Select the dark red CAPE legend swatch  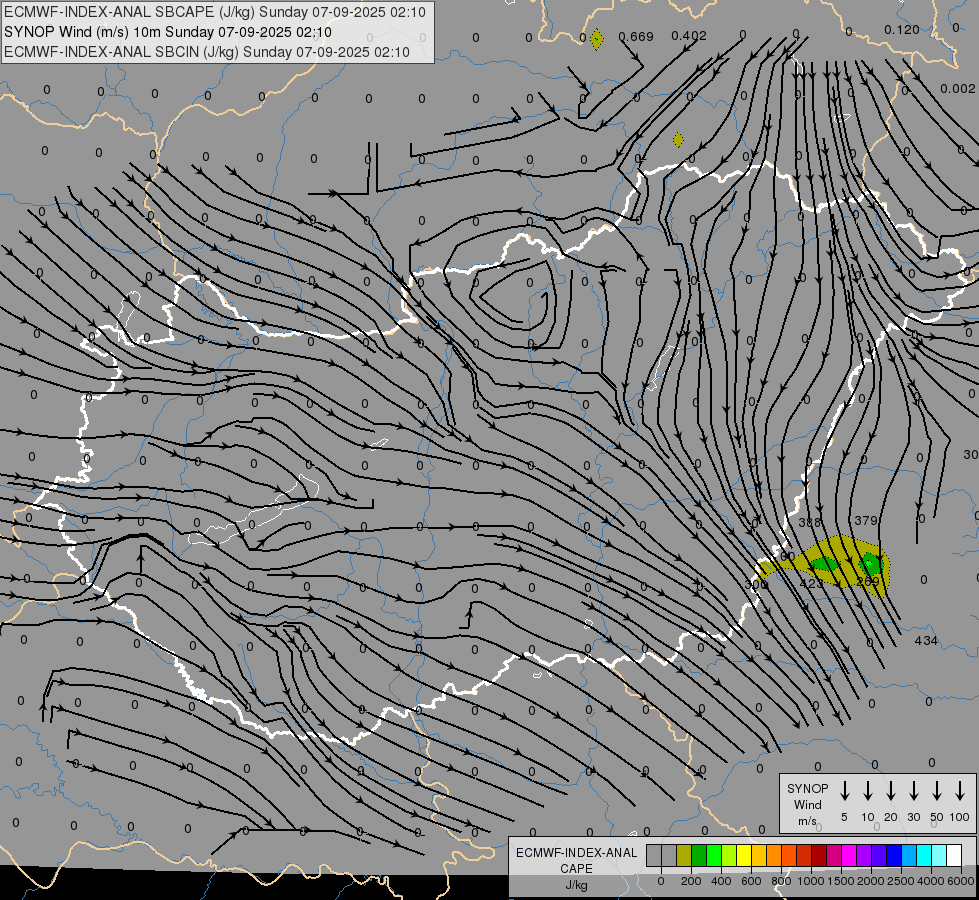[819, 855]
